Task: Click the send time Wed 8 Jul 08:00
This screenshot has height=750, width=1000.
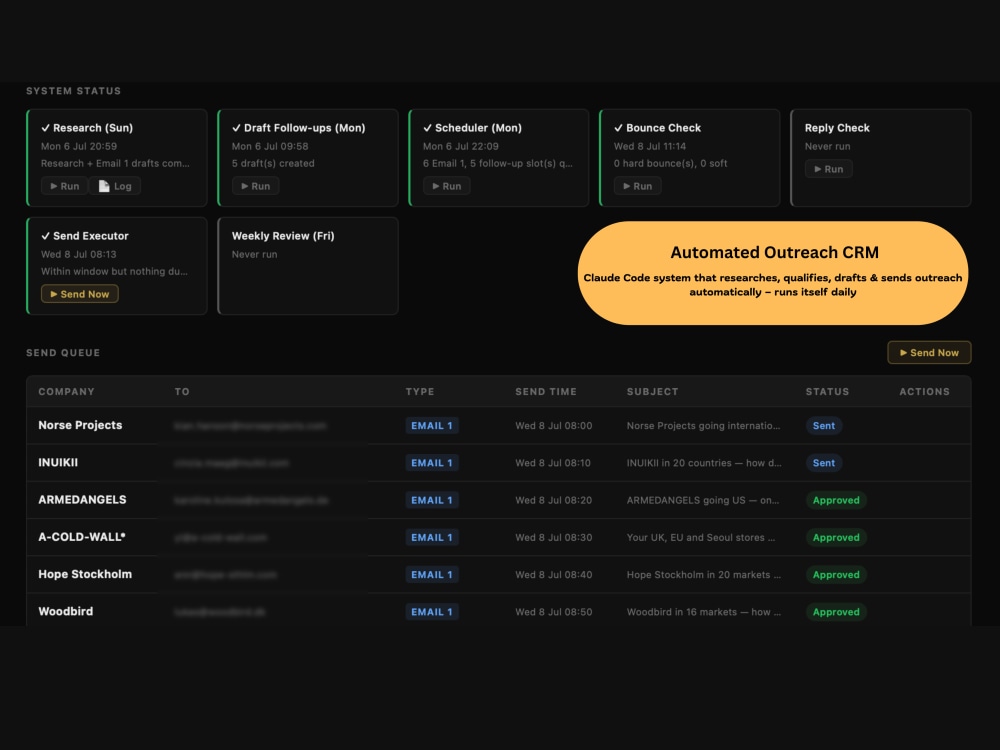Action: tap(554, 425)
